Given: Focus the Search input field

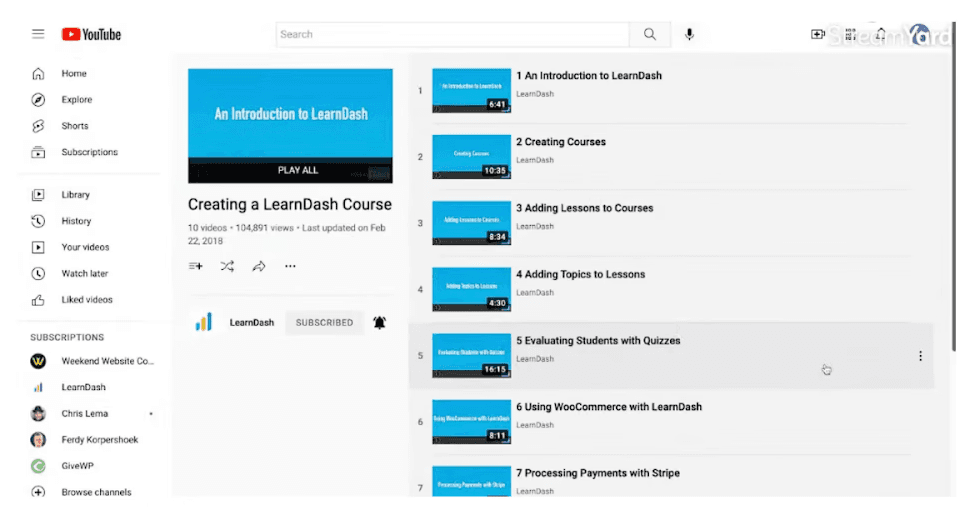Looking at the screenshot, I should click(453, 34).
